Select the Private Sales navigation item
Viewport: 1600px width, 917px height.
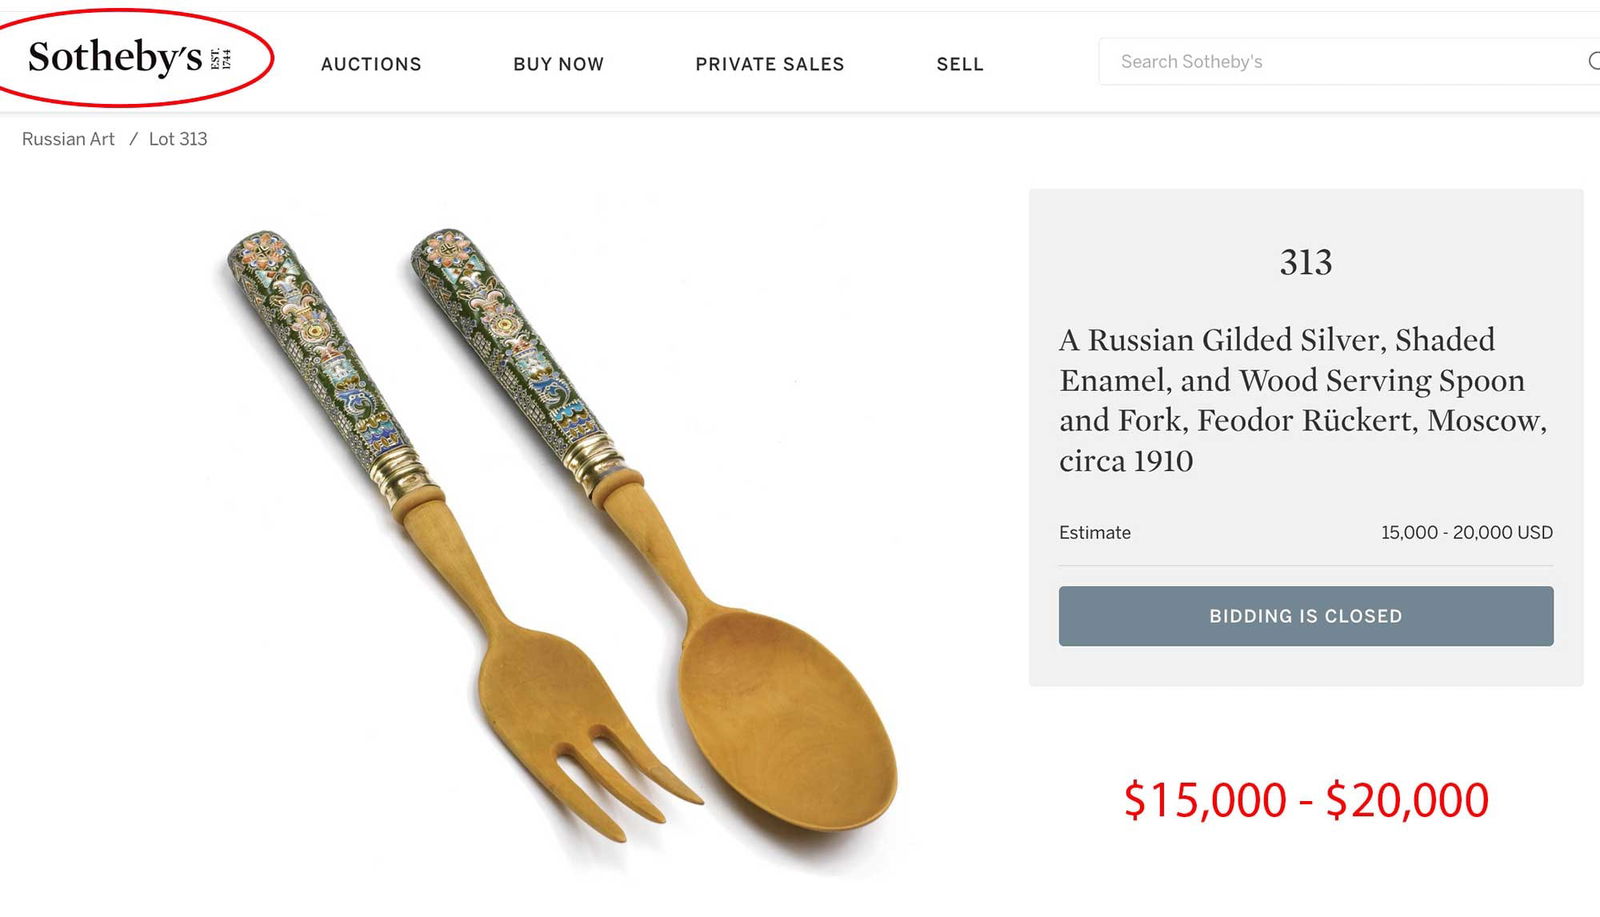click(769, 64)
